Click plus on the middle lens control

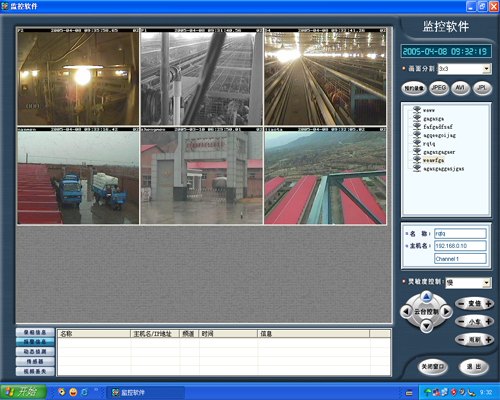tap(488, 322)
